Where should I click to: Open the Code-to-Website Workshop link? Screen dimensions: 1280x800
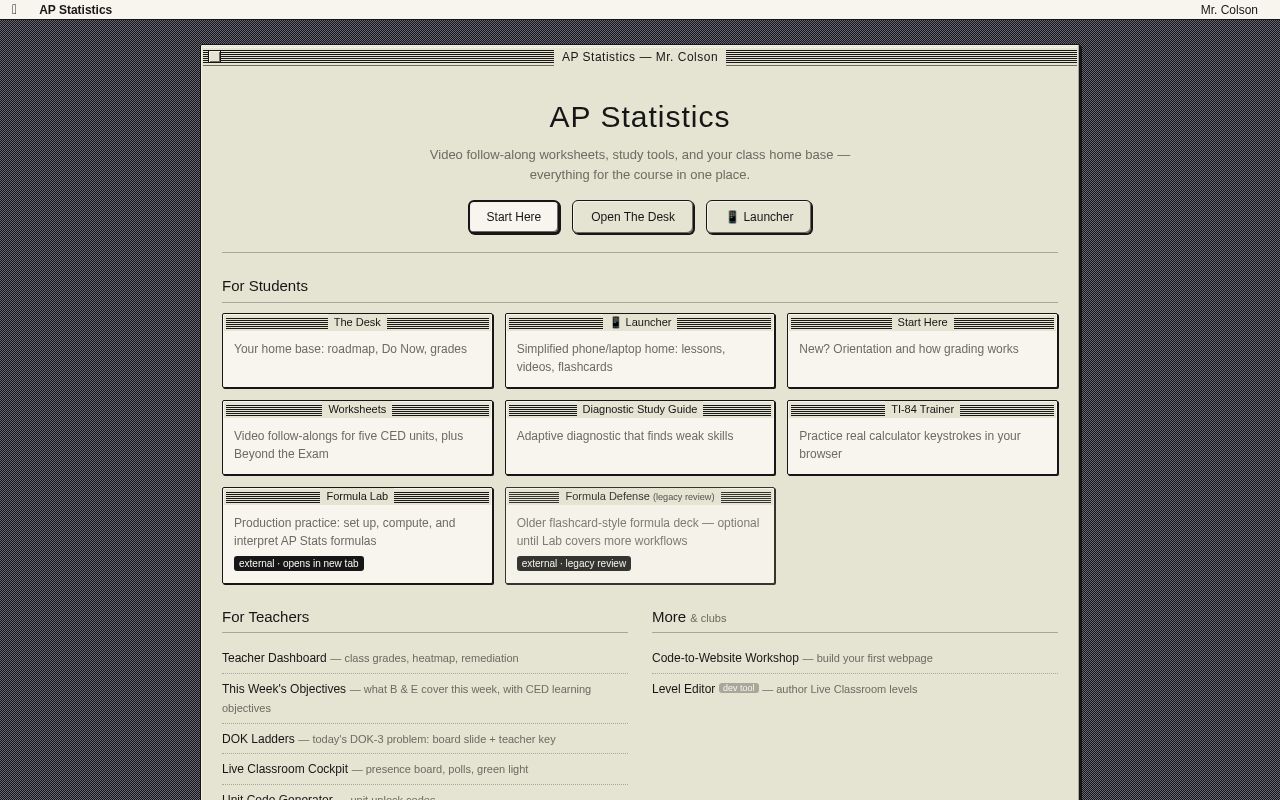point(725,658)
